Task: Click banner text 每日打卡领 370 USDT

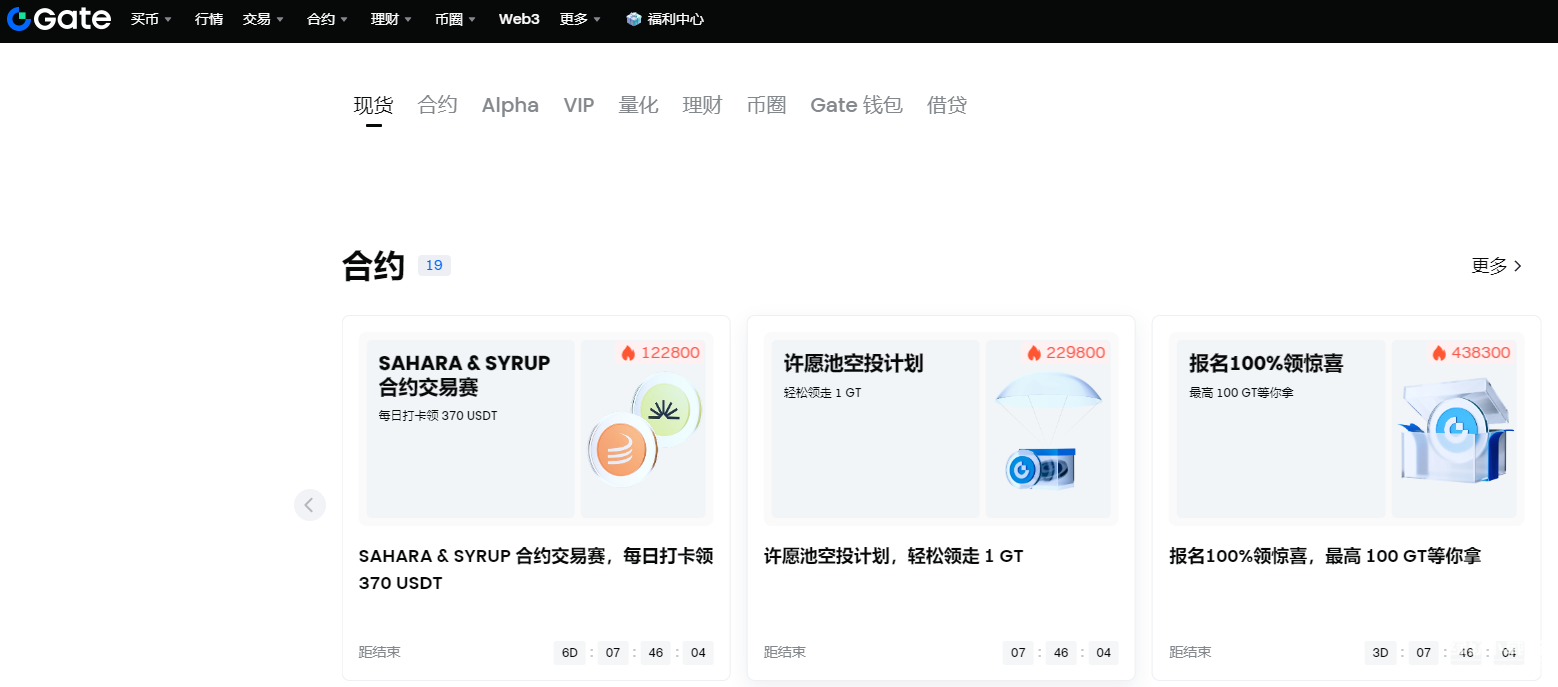Action: [x=438, y=415]
